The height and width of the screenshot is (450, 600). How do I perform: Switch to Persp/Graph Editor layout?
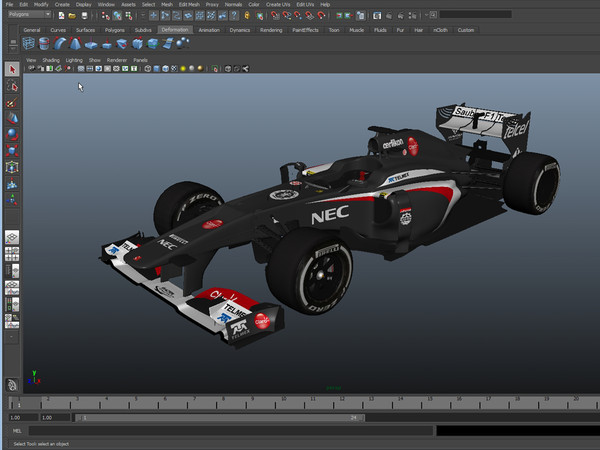point(12,288)
